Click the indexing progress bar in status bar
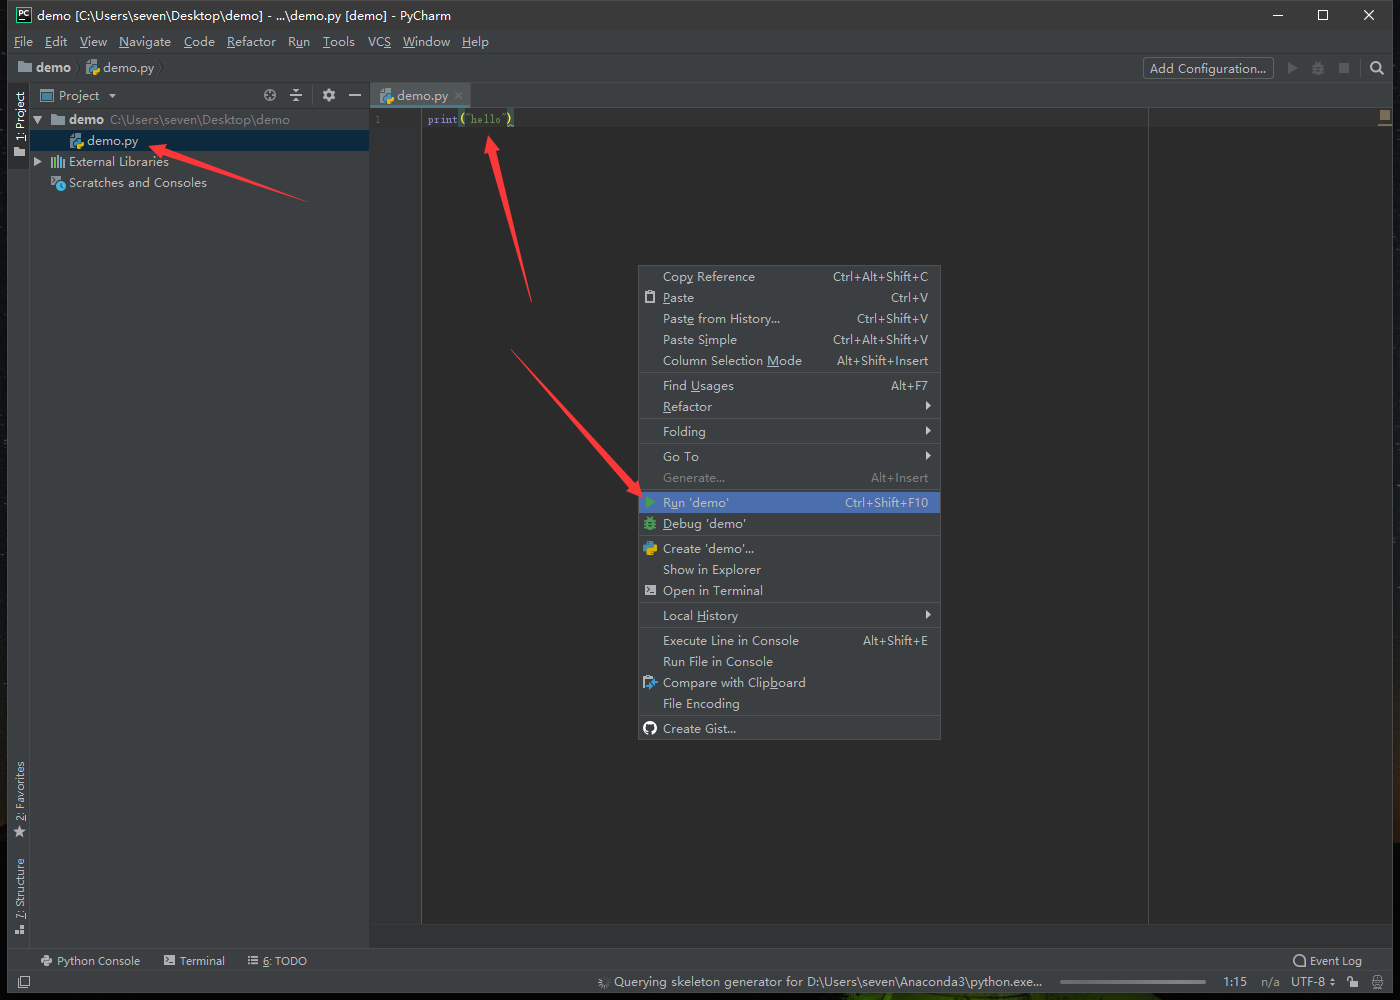This screenshot has height=1000, width=1400. pyautogui.click(x=1133, y=982)
